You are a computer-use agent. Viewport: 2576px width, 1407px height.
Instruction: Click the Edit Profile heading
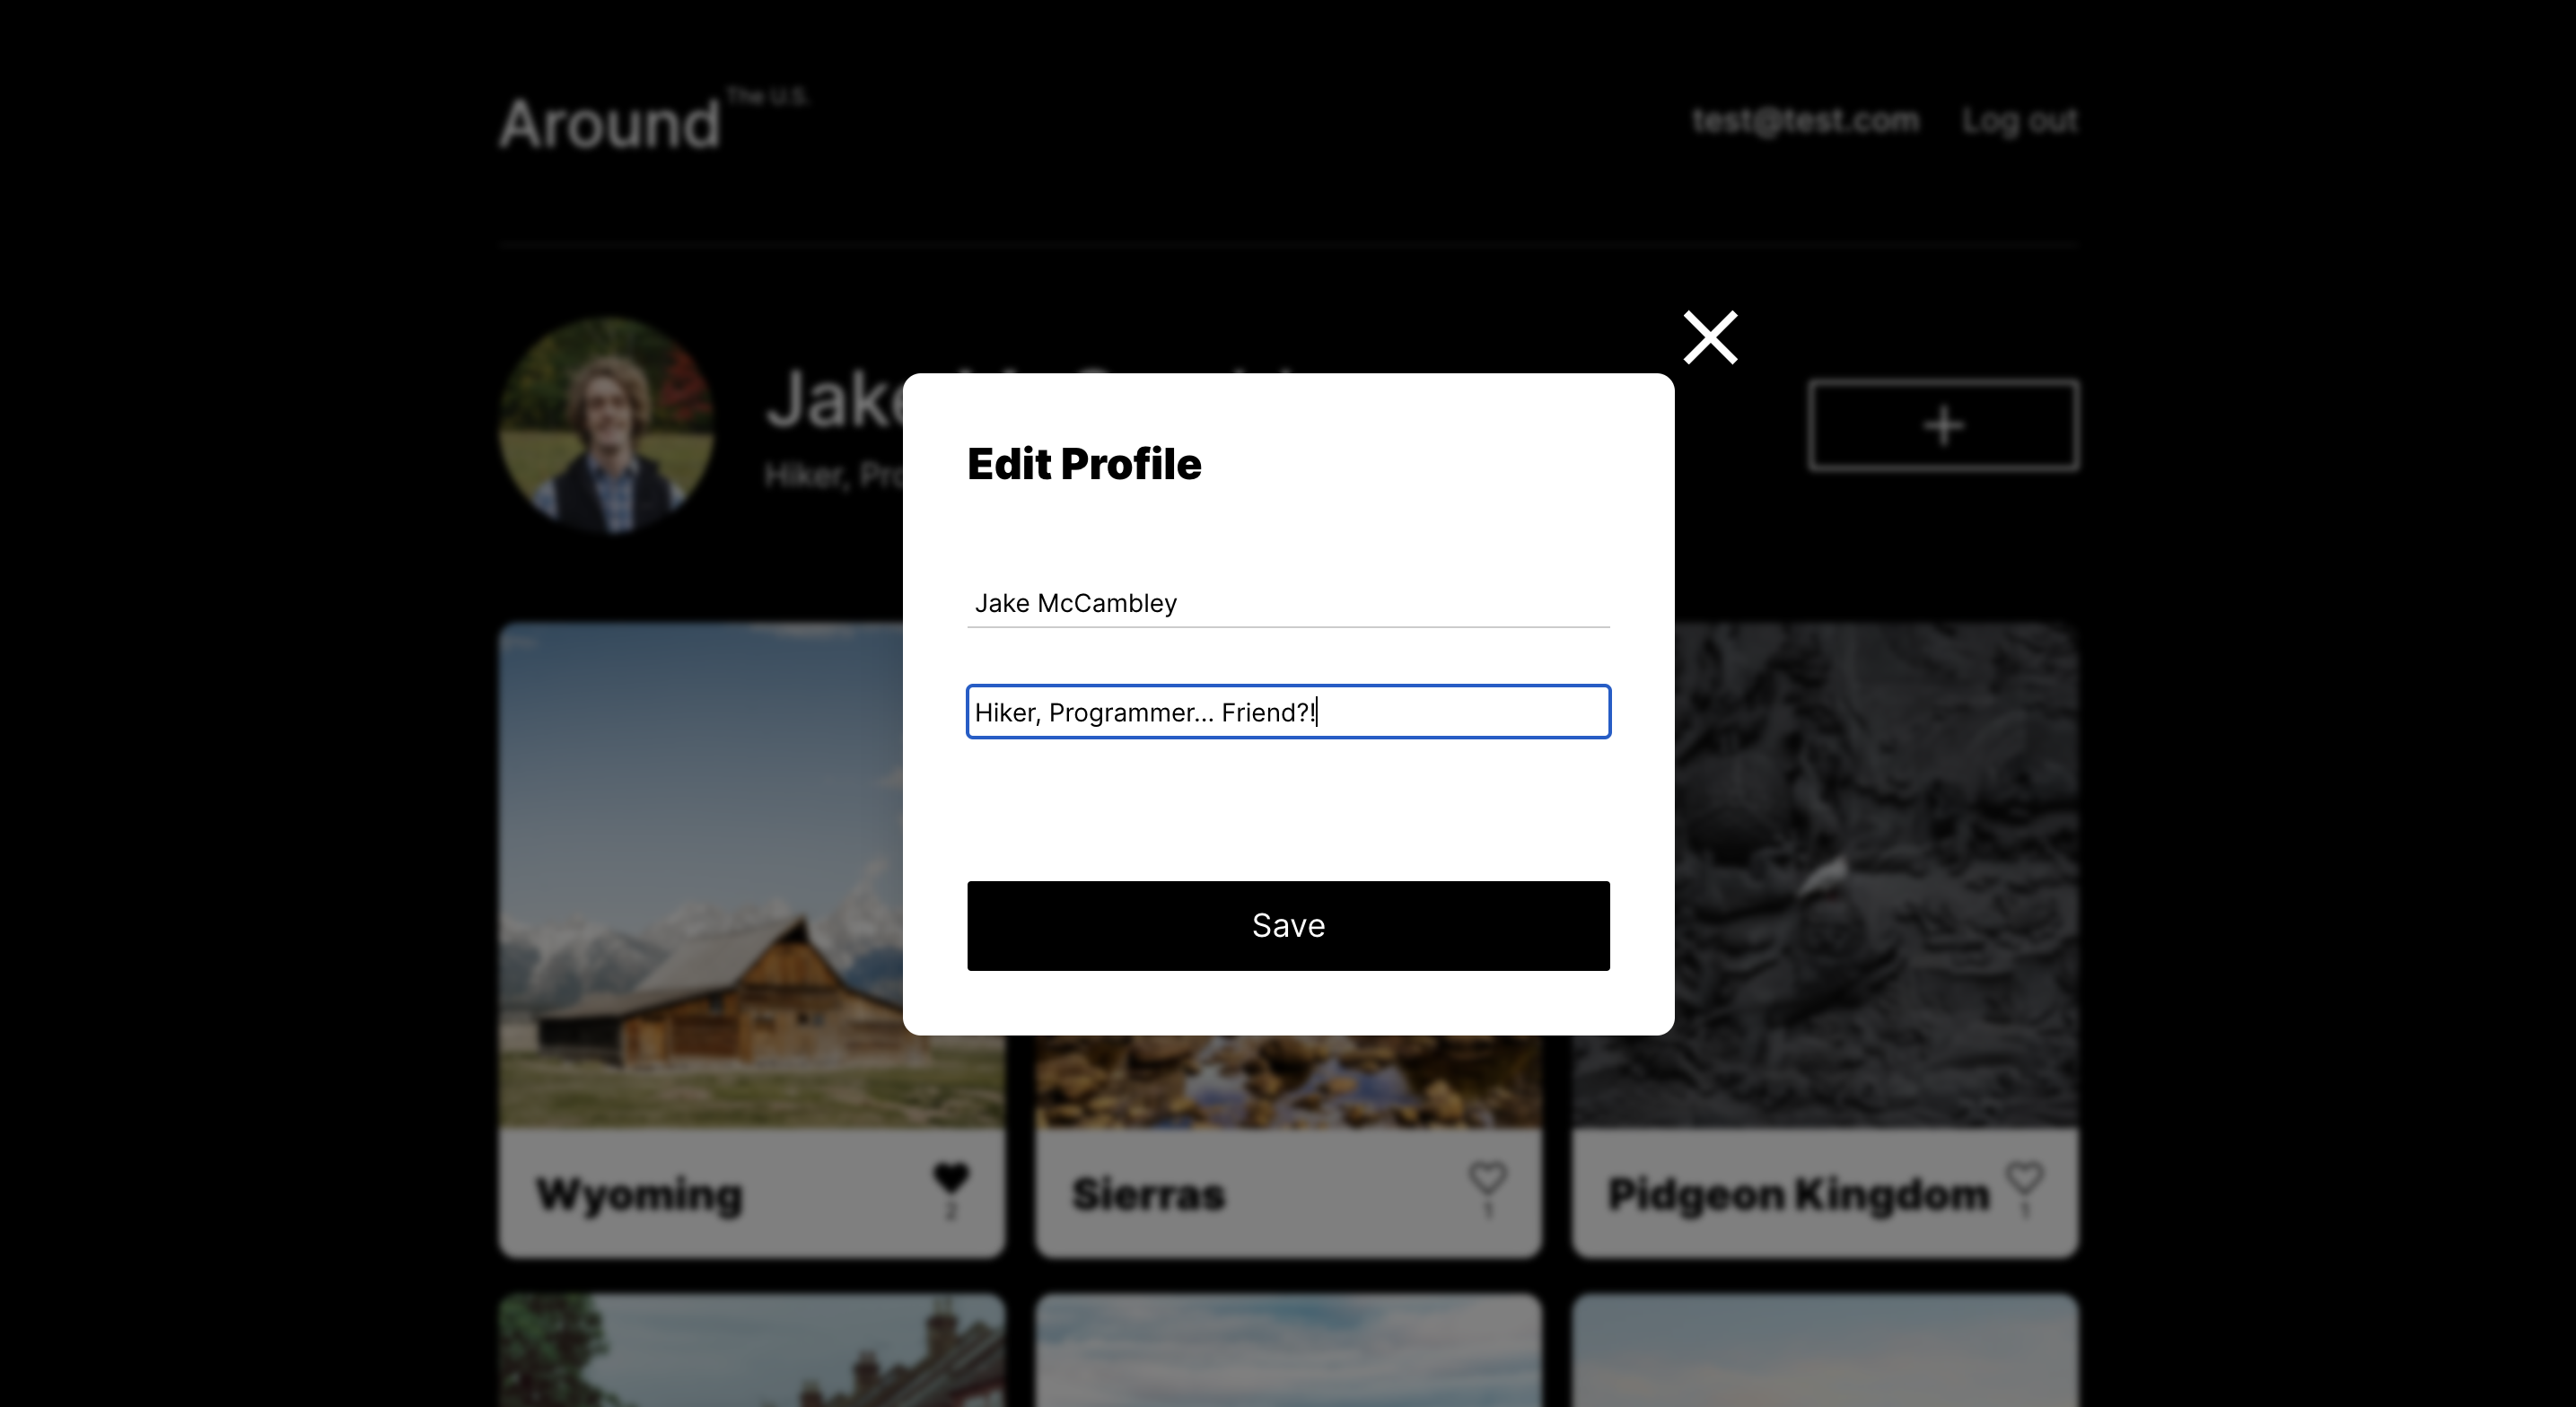(x=1084, y=464)
